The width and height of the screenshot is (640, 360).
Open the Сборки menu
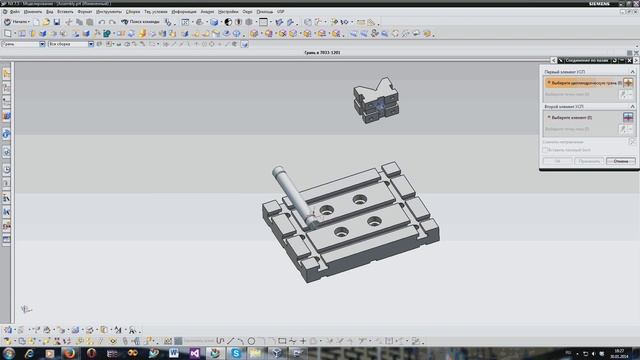point(133,12)
